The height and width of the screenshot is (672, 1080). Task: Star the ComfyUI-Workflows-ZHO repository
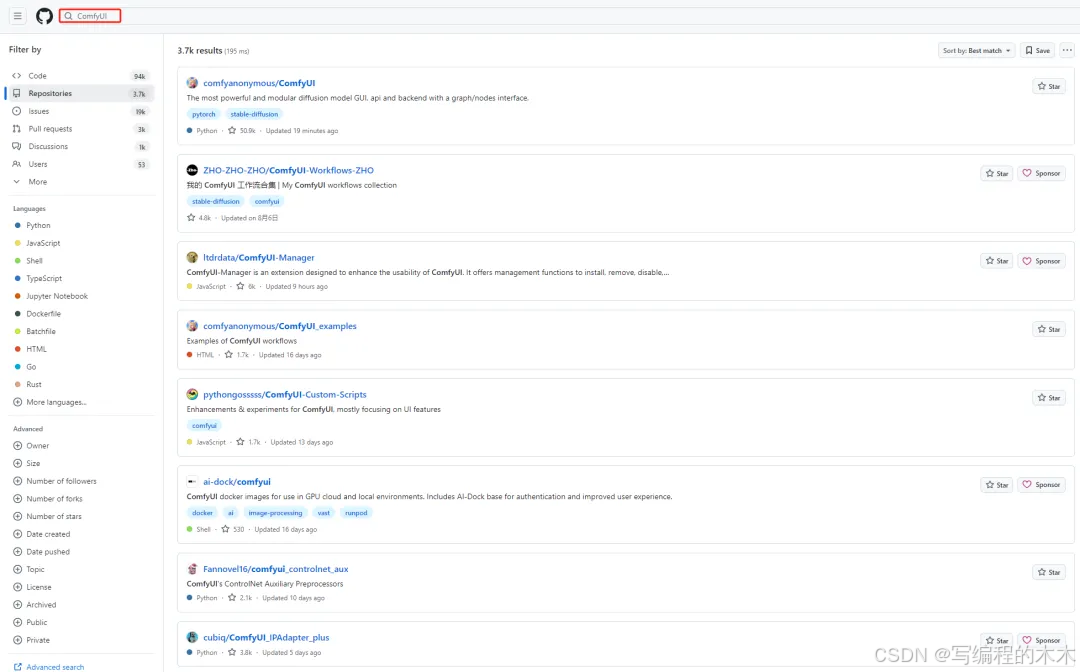tap(997, 174)
